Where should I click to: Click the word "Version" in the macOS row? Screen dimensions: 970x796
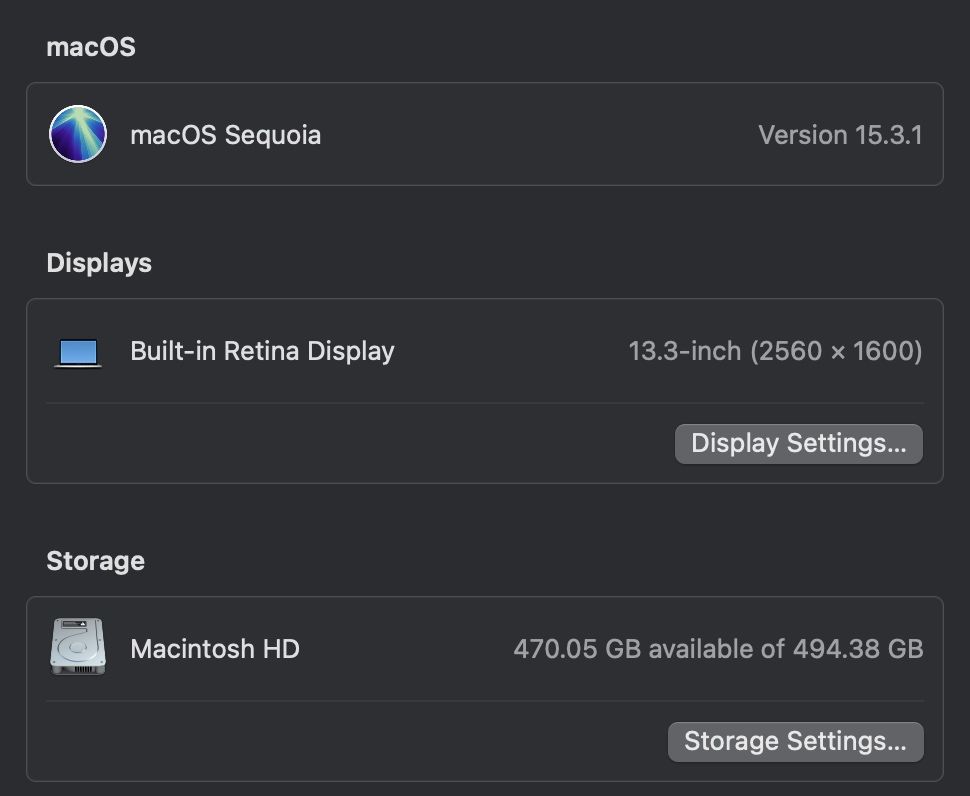point(802,135)
